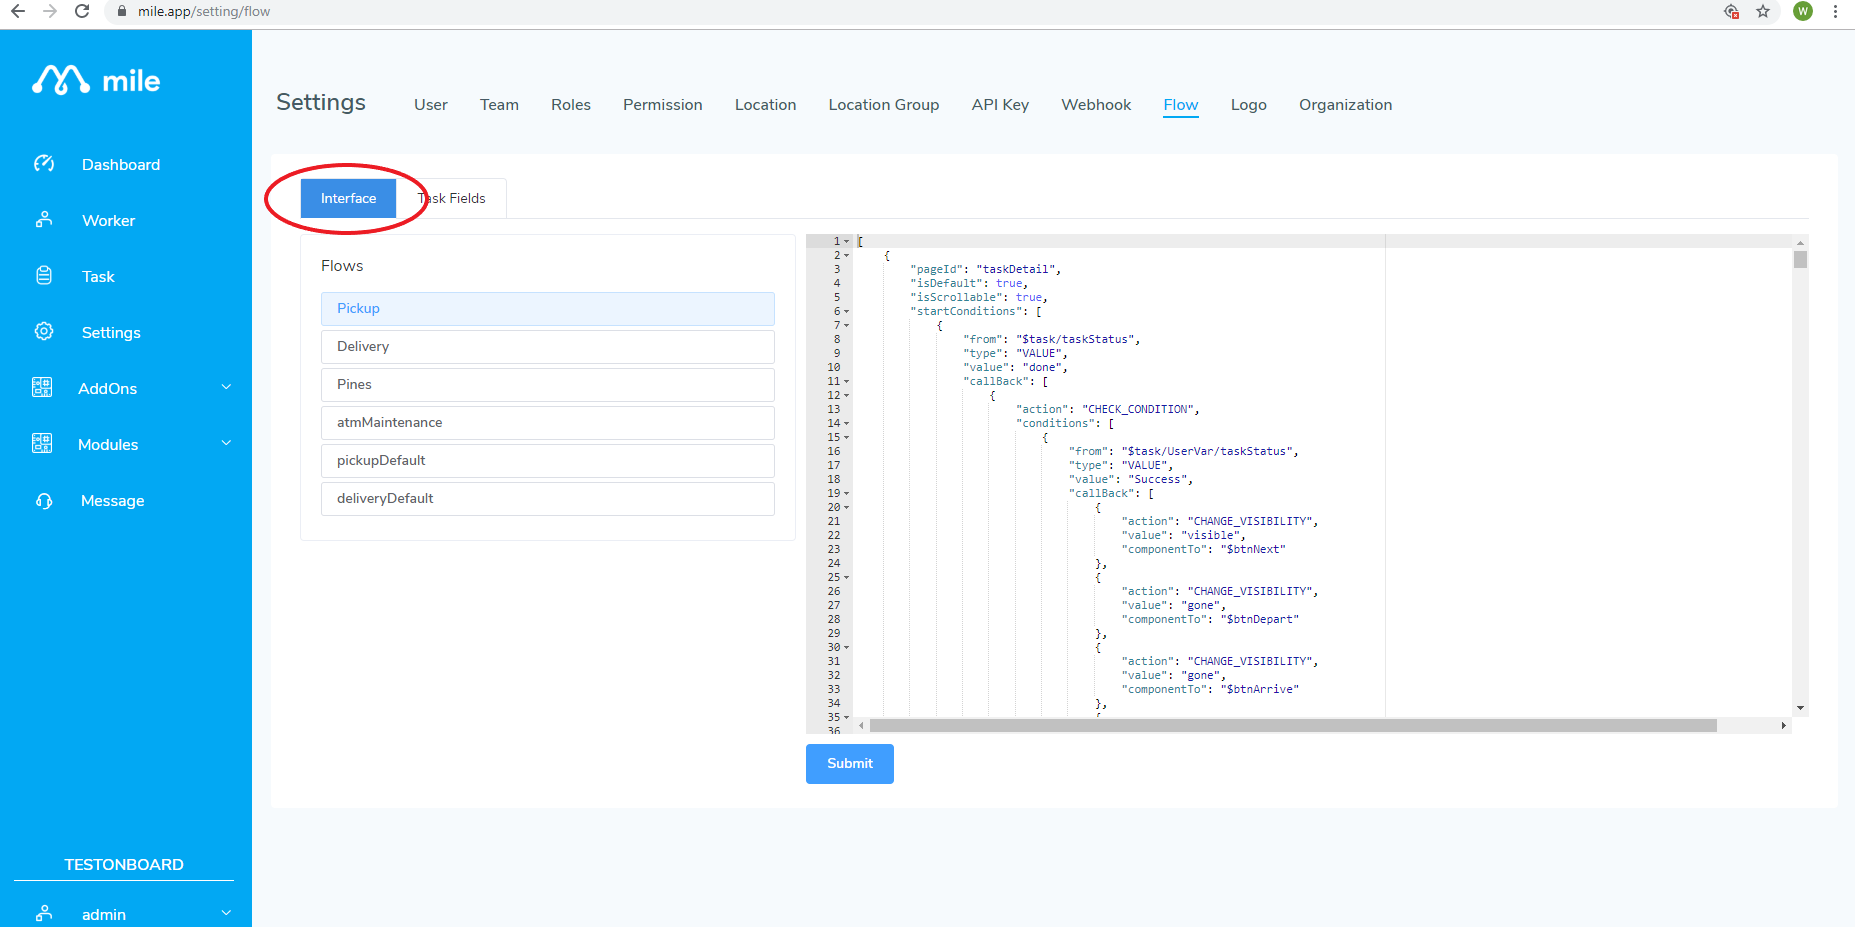The width and height of the screenshot is (1855, 927).
Task: Select the Delivery flow
Action: pos(548,346)
